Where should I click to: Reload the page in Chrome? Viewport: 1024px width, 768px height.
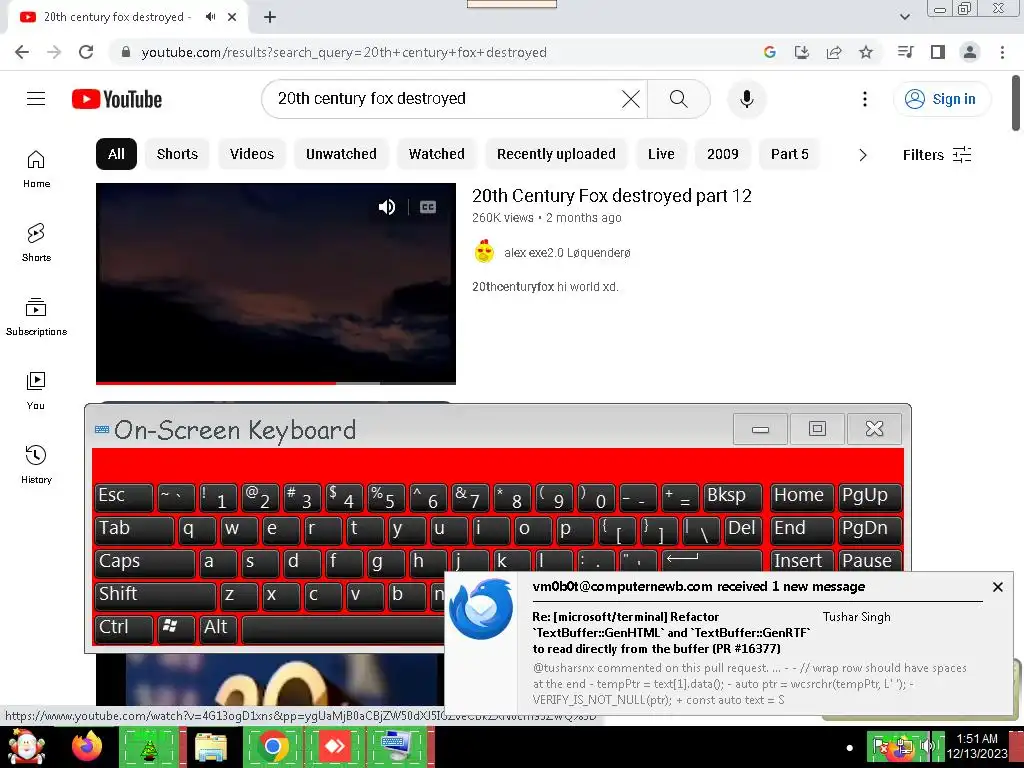pyautogui.click(x=86, y=52)
